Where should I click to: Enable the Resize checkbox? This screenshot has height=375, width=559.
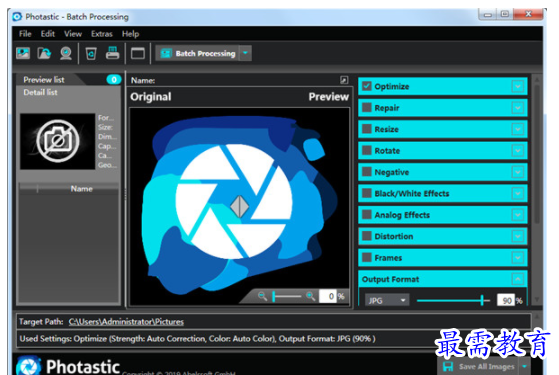[x=366, y=129]
